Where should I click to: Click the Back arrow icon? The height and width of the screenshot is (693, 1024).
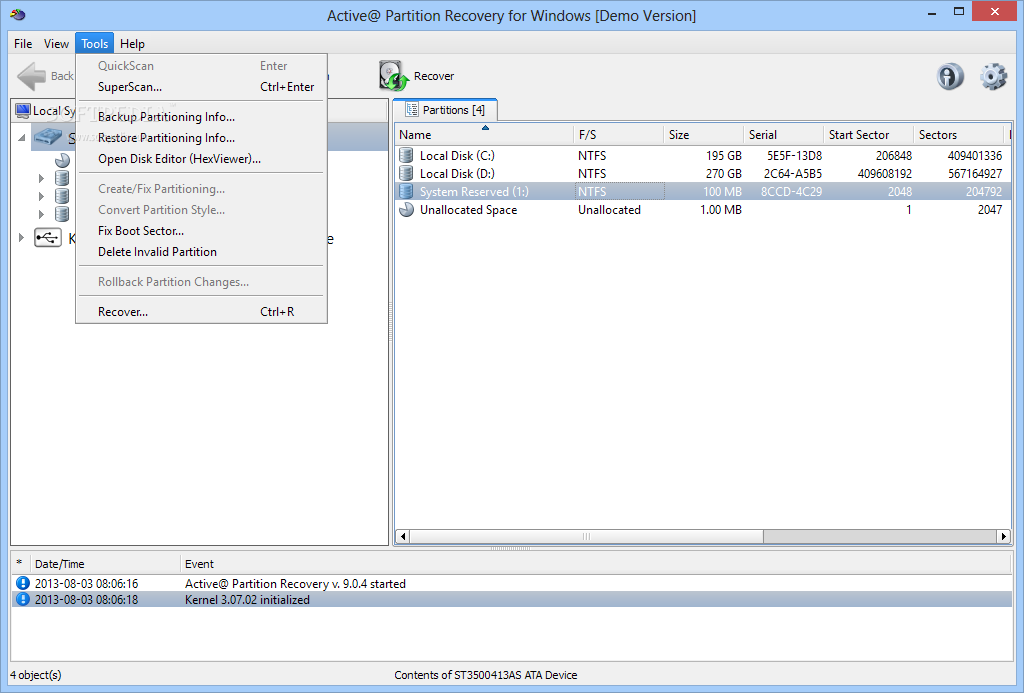(31, 76)
